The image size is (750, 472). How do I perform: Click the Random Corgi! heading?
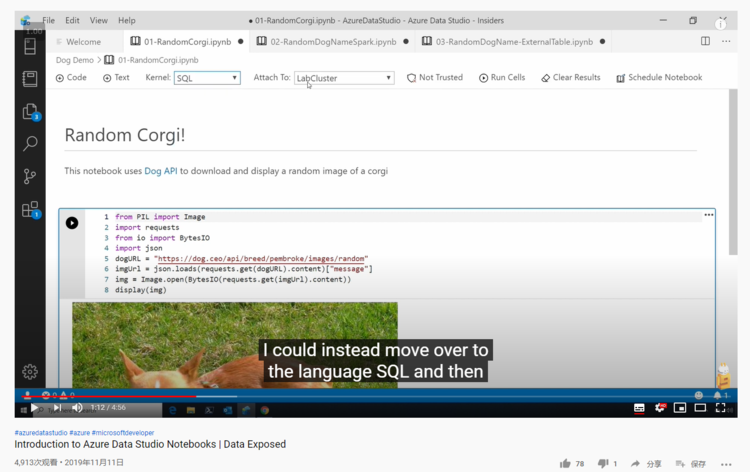coord(125,135)
